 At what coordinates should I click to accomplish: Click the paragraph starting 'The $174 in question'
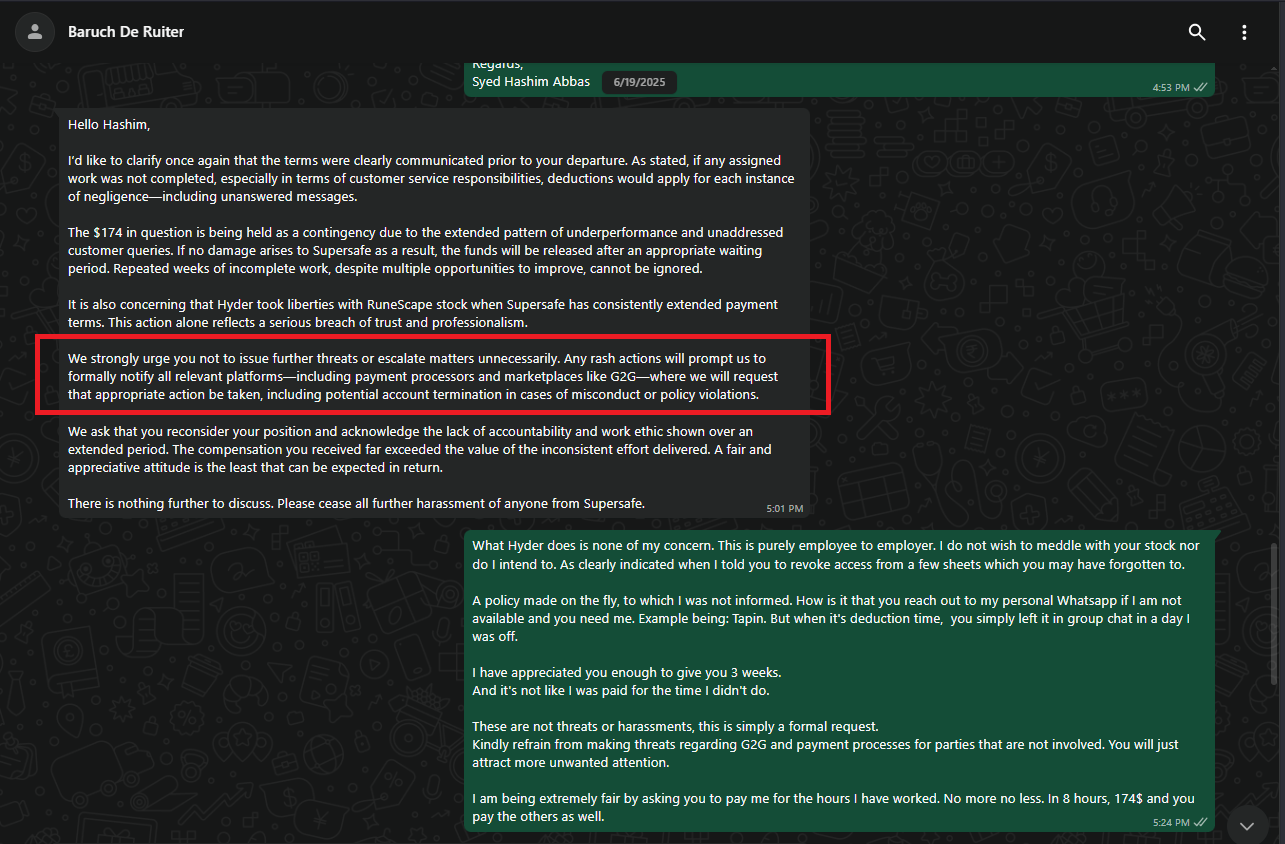pos(425,250)
